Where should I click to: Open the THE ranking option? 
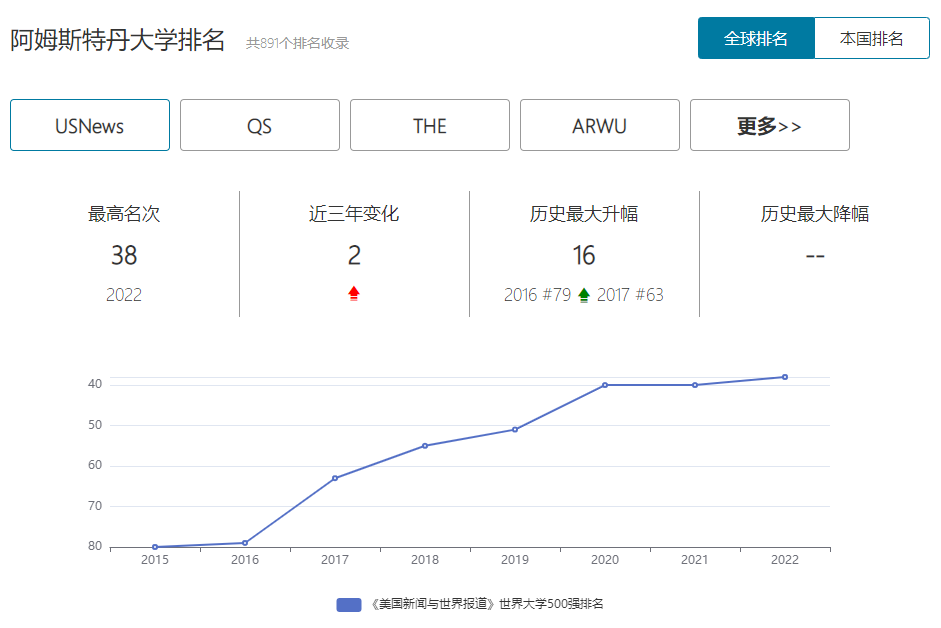(429, 125)
